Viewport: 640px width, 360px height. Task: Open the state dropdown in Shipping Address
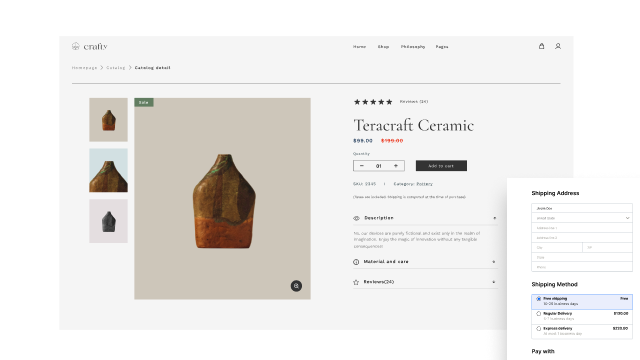(x=582, y=218)
